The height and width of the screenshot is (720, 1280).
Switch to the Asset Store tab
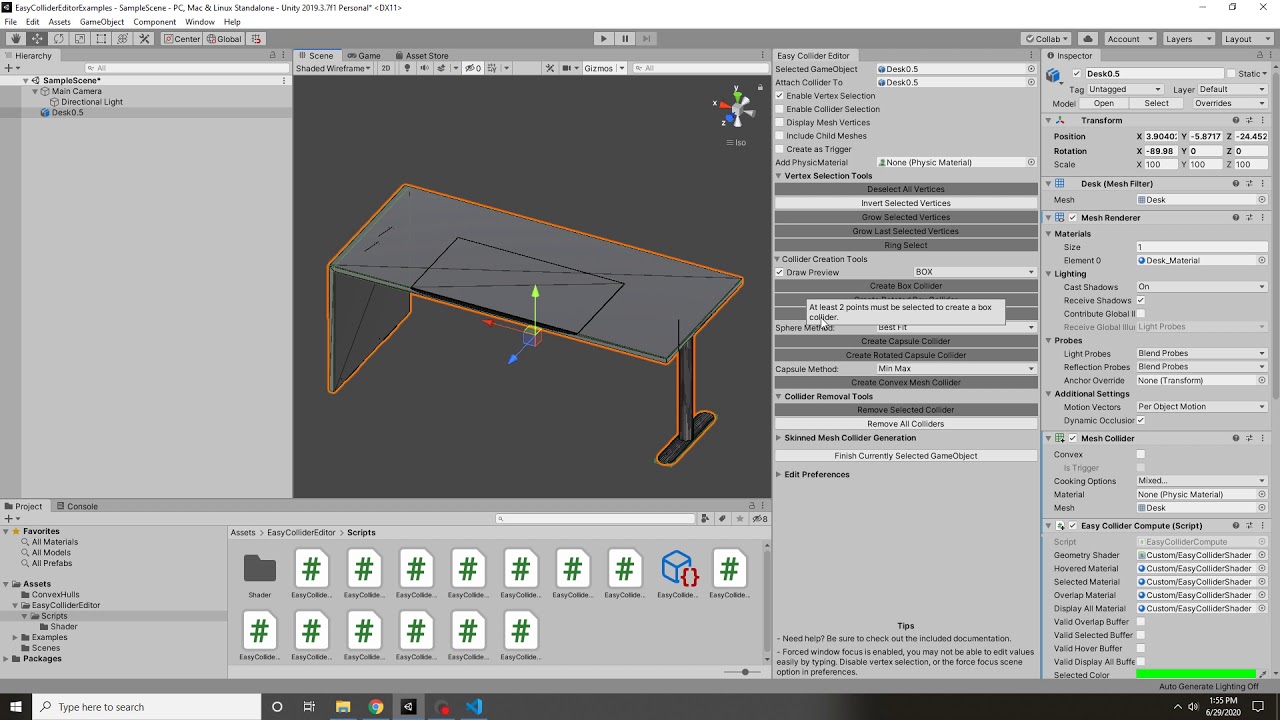[422, 56]
